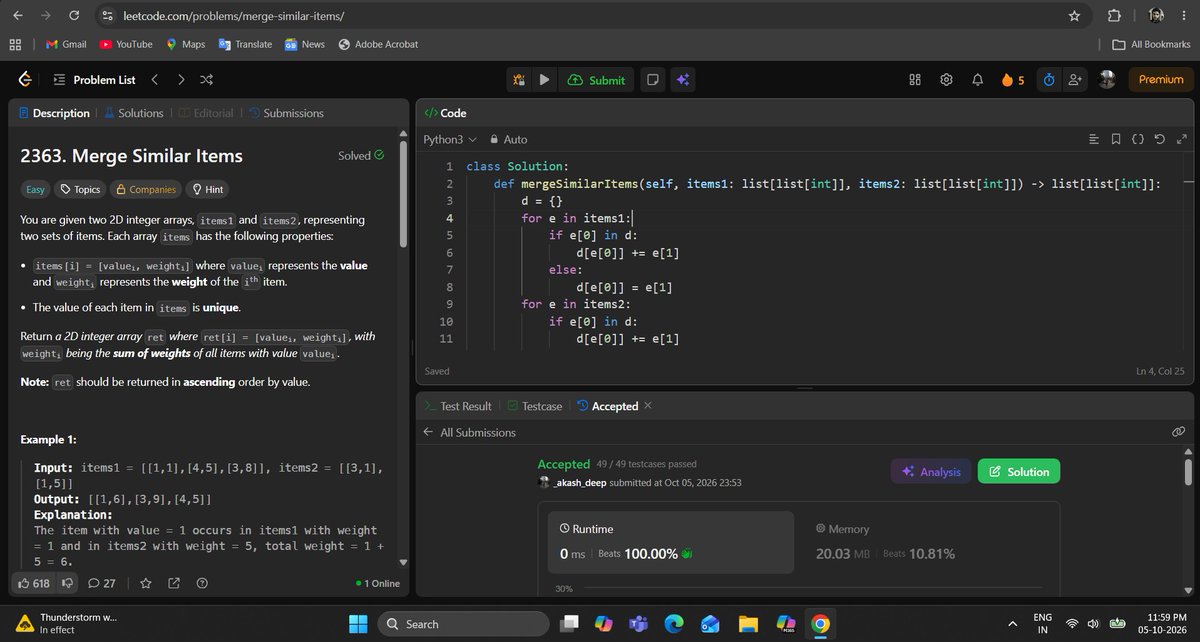Switch to the Description tab
Image resolution: width=1200 pixels, height=642 pixels.
[54, 113]
